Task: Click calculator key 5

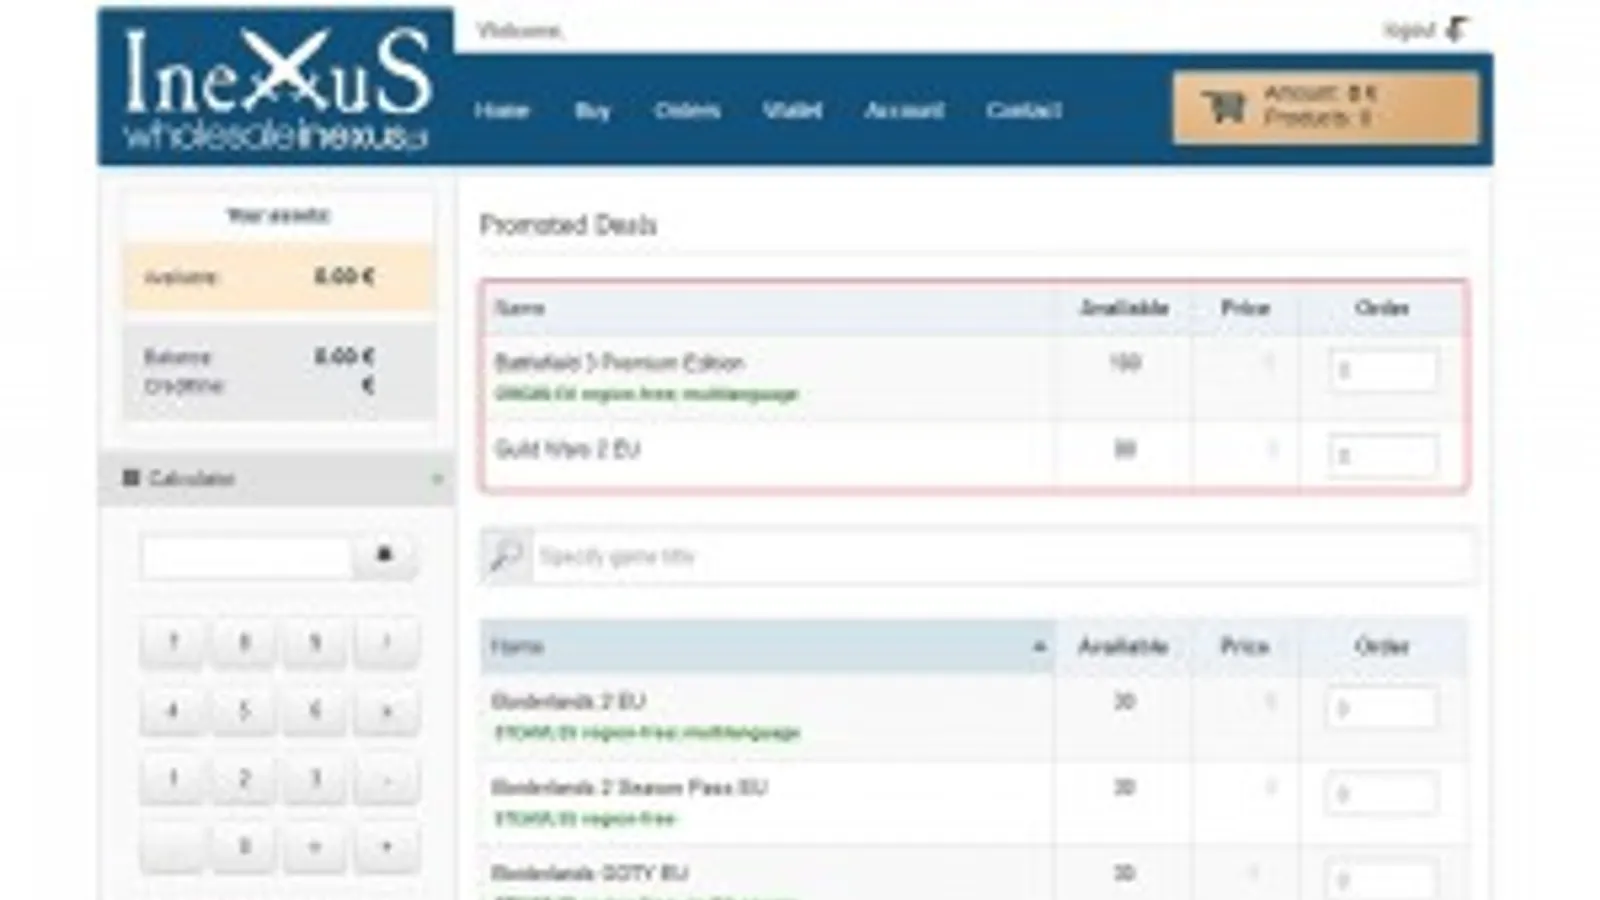Action: pos(244,710)
